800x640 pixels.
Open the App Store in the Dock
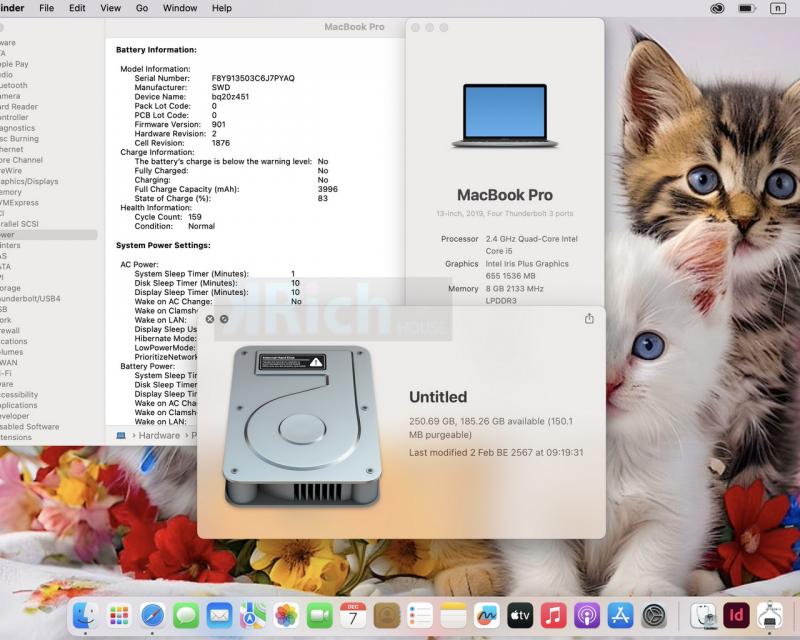tap(620, 615)
